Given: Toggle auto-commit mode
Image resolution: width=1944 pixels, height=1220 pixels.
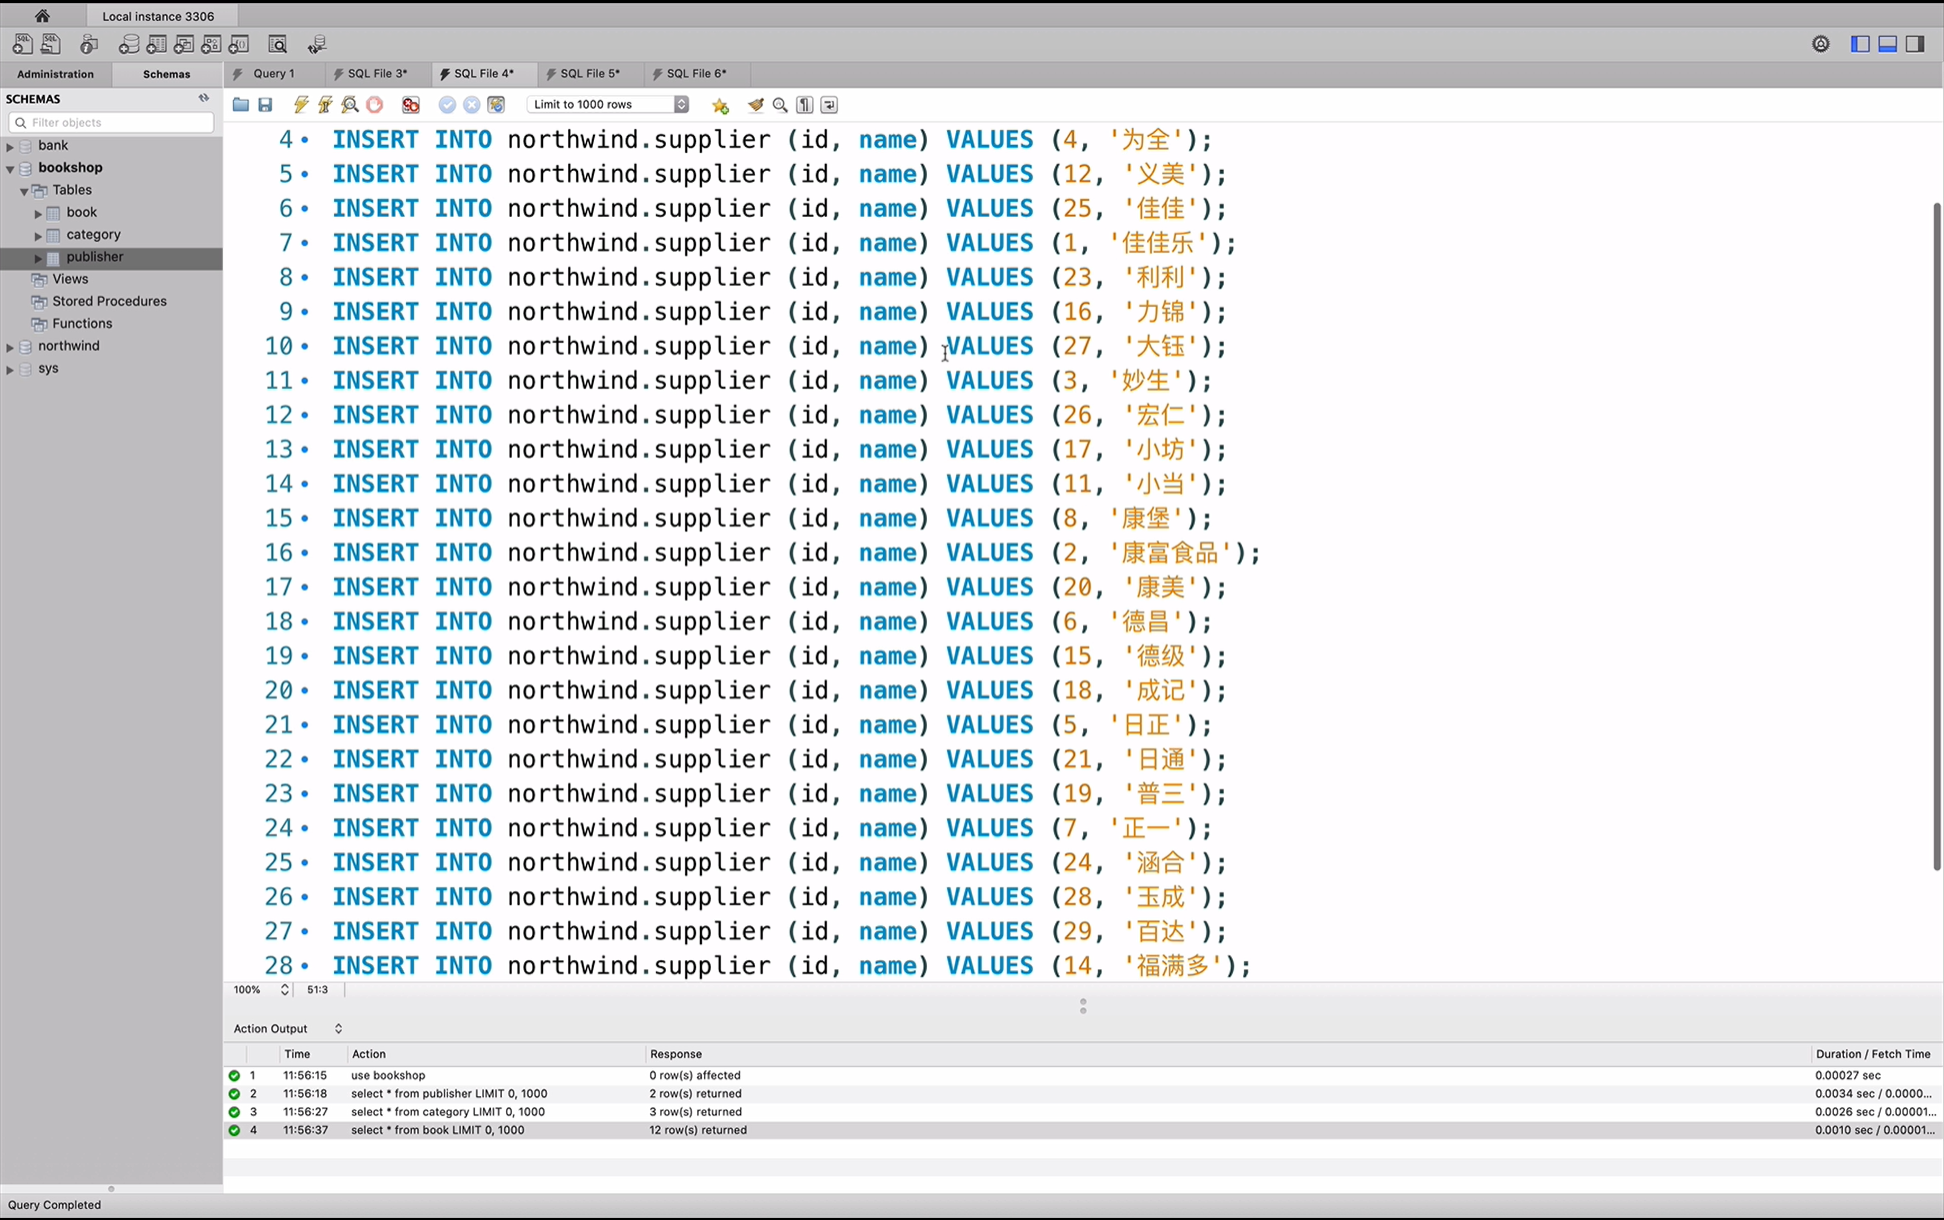Looking at the screenshot, I should pyautogui.click(x=496, y=105).
